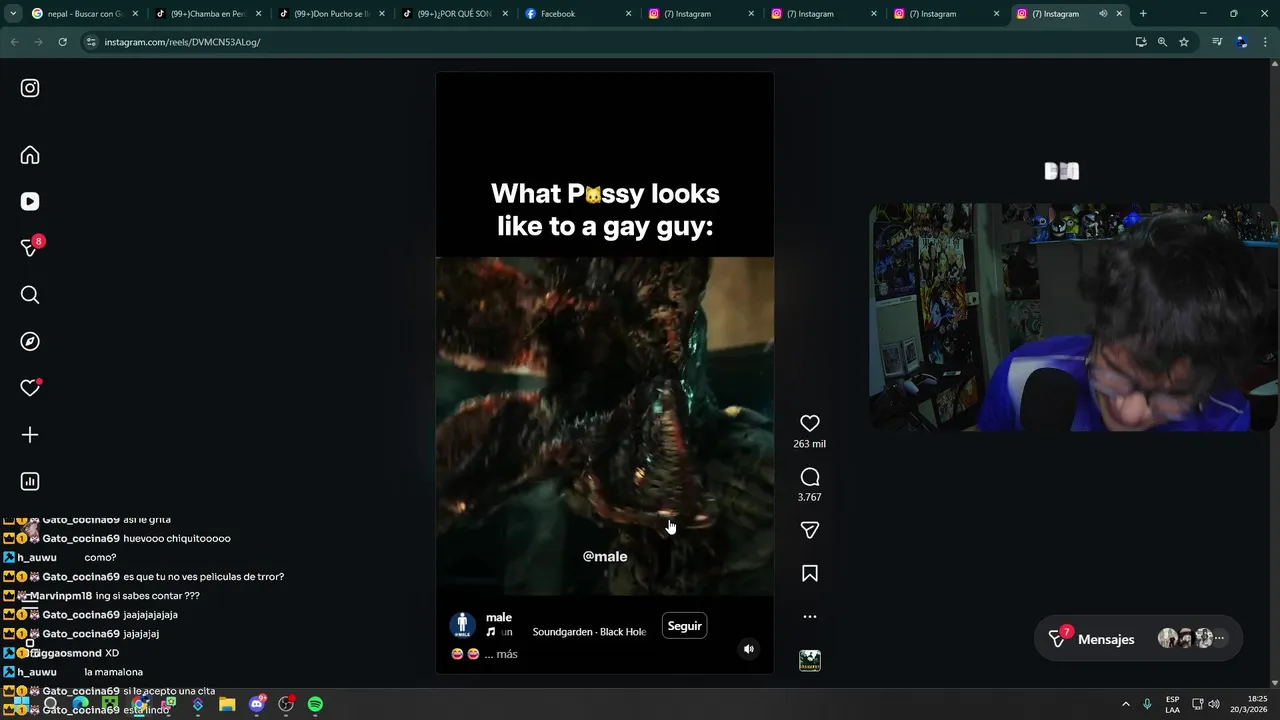Share the reel with paper plane icon
The width and height of the screenshot is (1280, 720).
[x=810, y=530]
